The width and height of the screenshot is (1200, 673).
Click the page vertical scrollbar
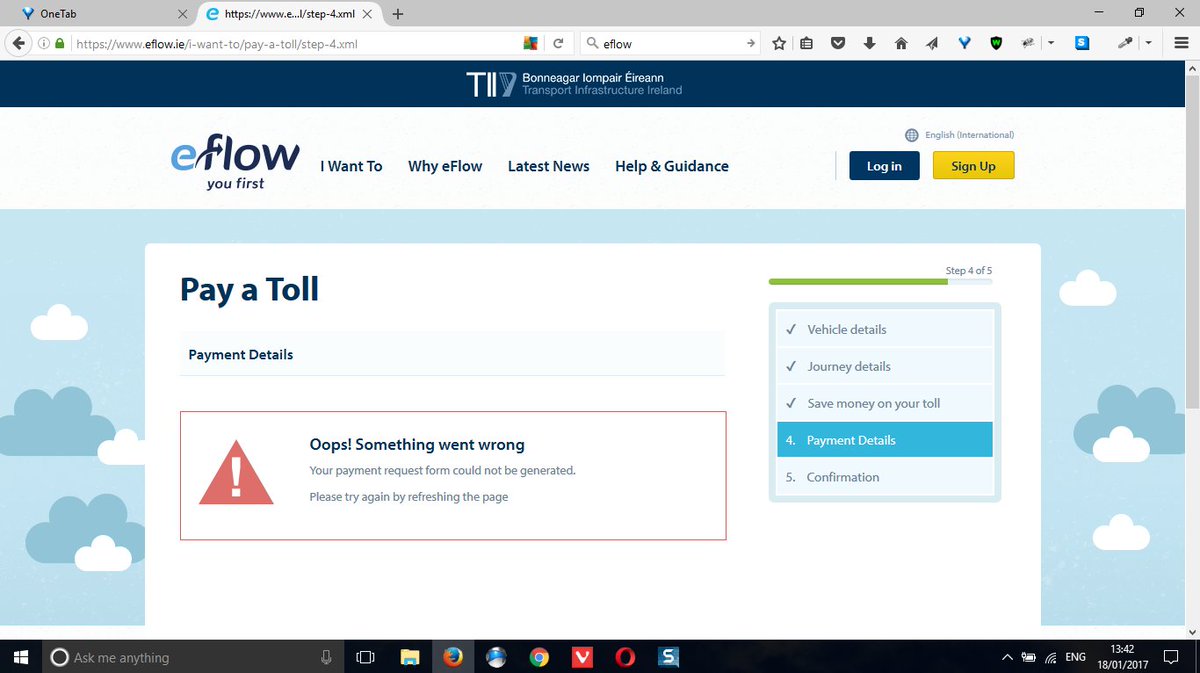[x=1192, y=240]
